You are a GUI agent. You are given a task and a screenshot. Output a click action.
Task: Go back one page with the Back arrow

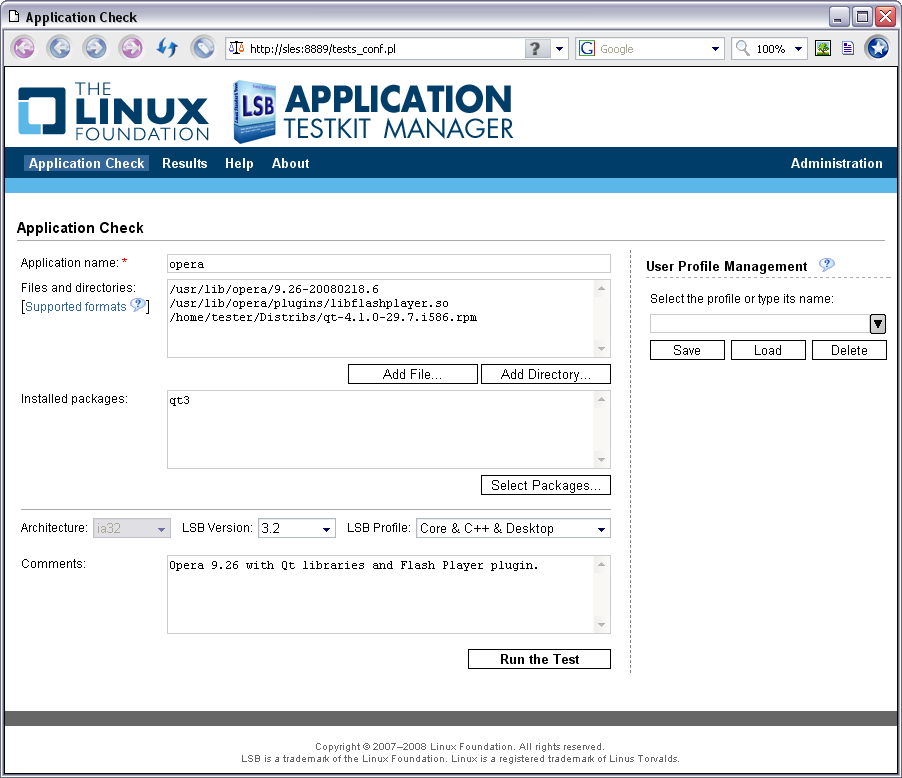coord(59,48)
